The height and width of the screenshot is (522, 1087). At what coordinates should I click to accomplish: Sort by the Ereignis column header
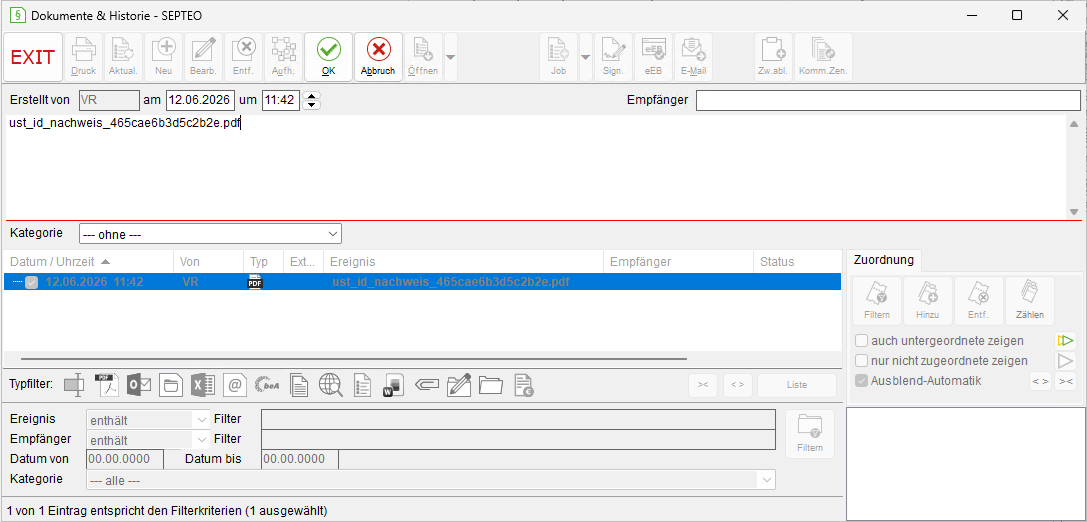pos(463,261)
